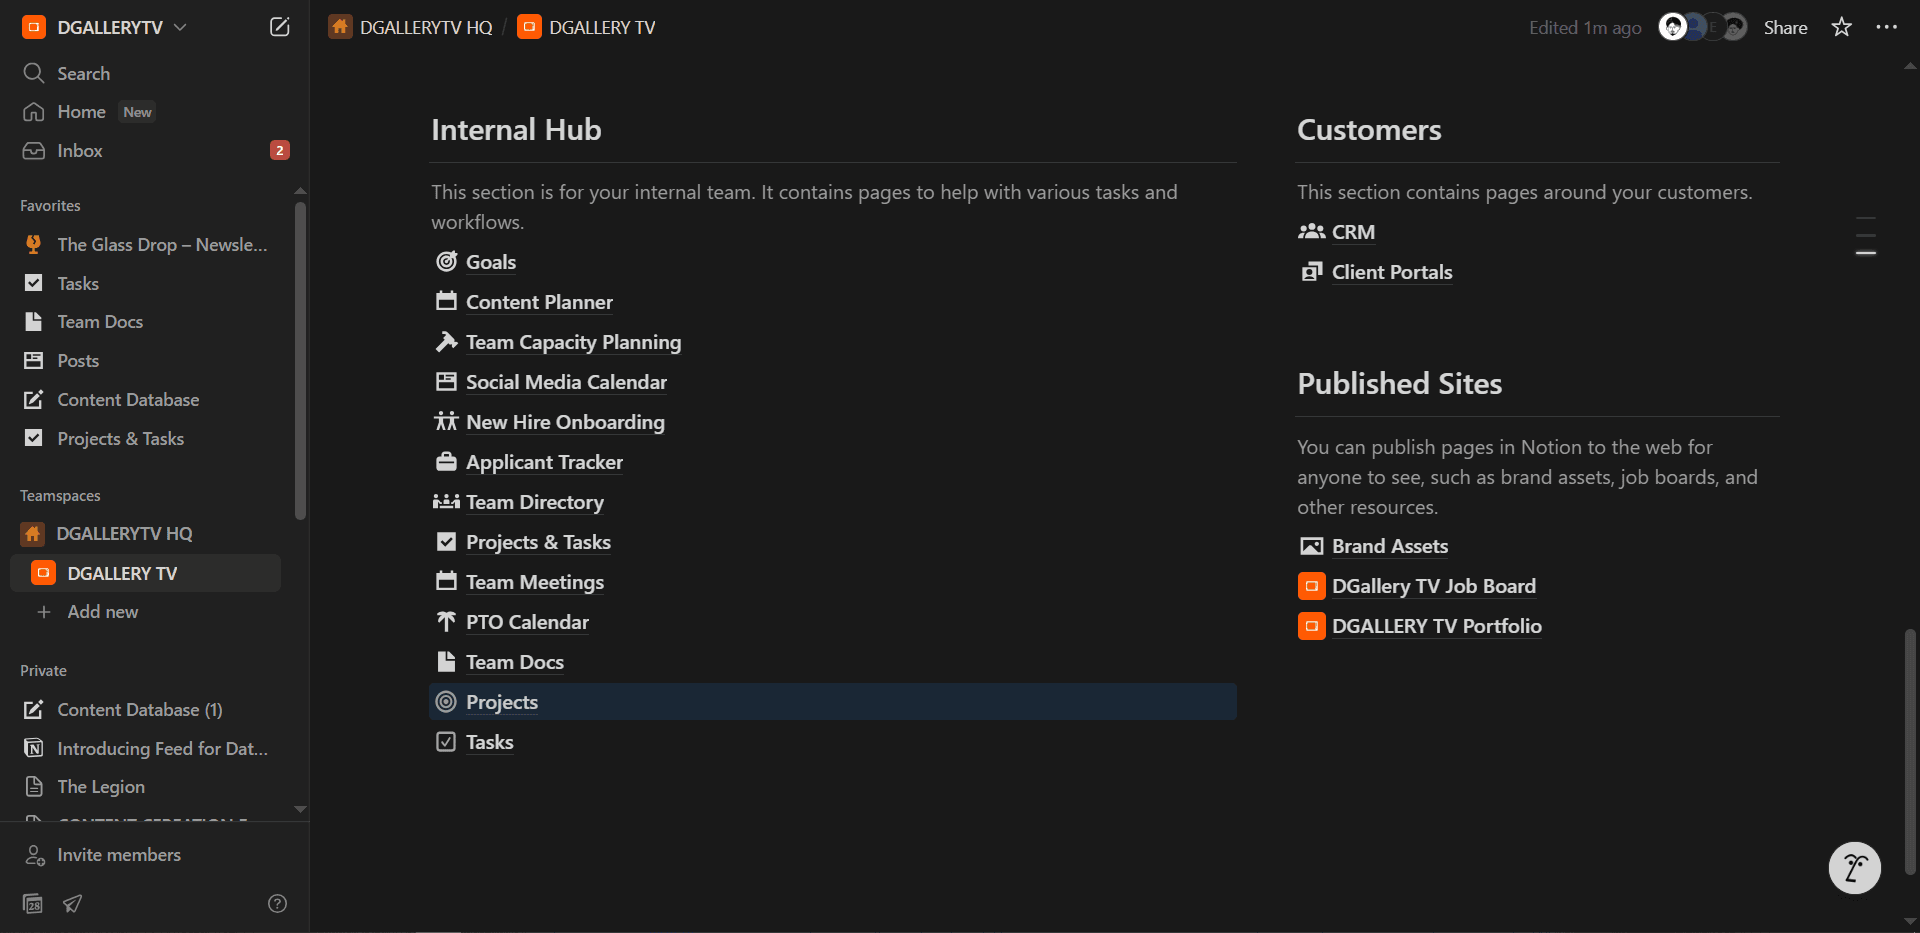Click the new page compose icon
This screenshot has width=1920, height=933.
pyautogui.click(x=280, y=27)
